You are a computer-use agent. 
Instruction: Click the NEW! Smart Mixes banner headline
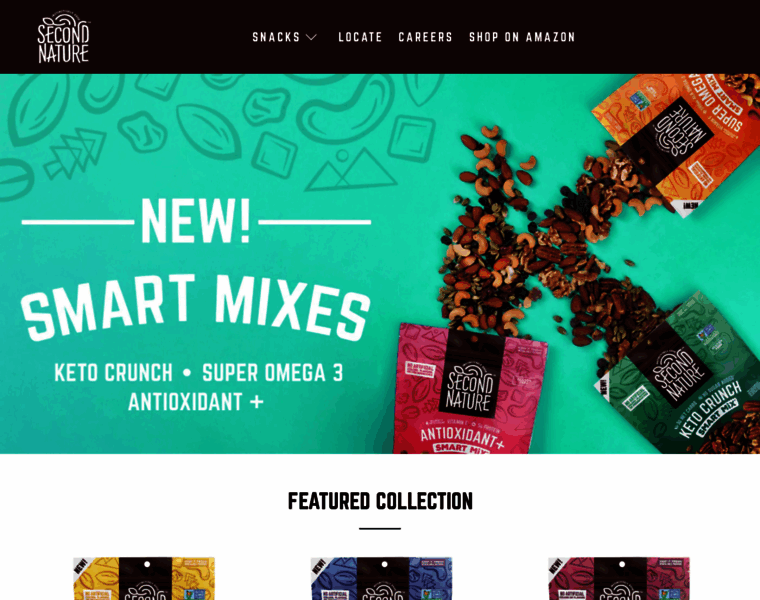click(196, 269)
